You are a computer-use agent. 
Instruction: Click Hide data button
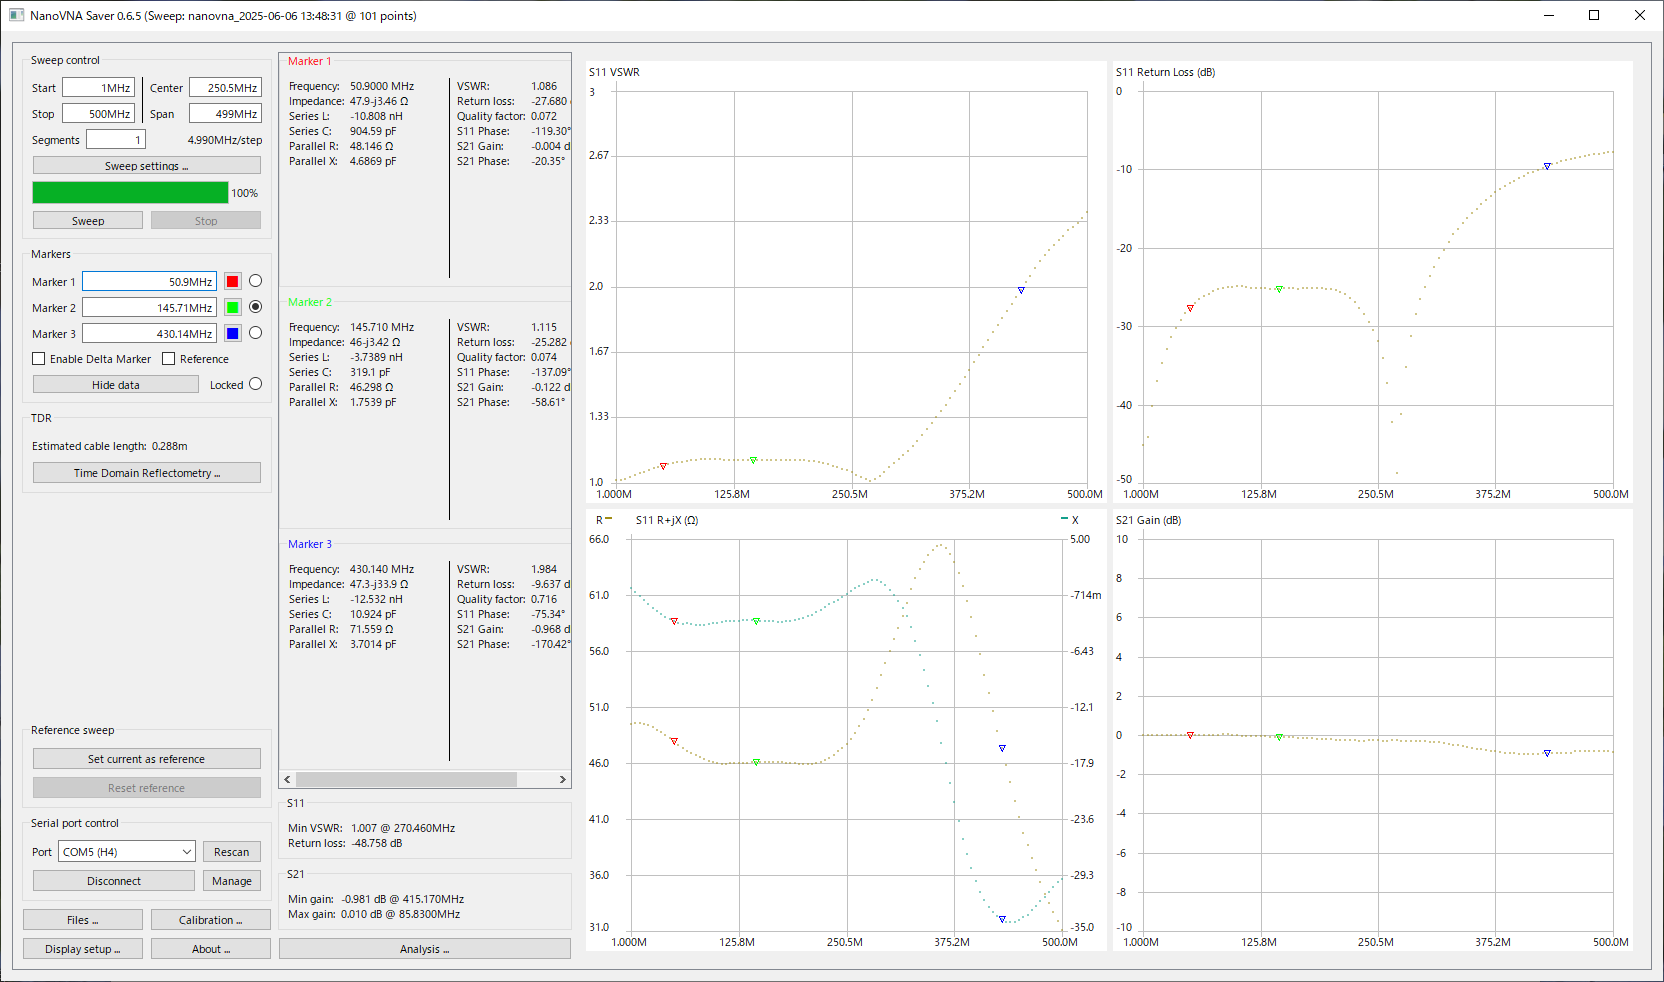coord(116,385)
